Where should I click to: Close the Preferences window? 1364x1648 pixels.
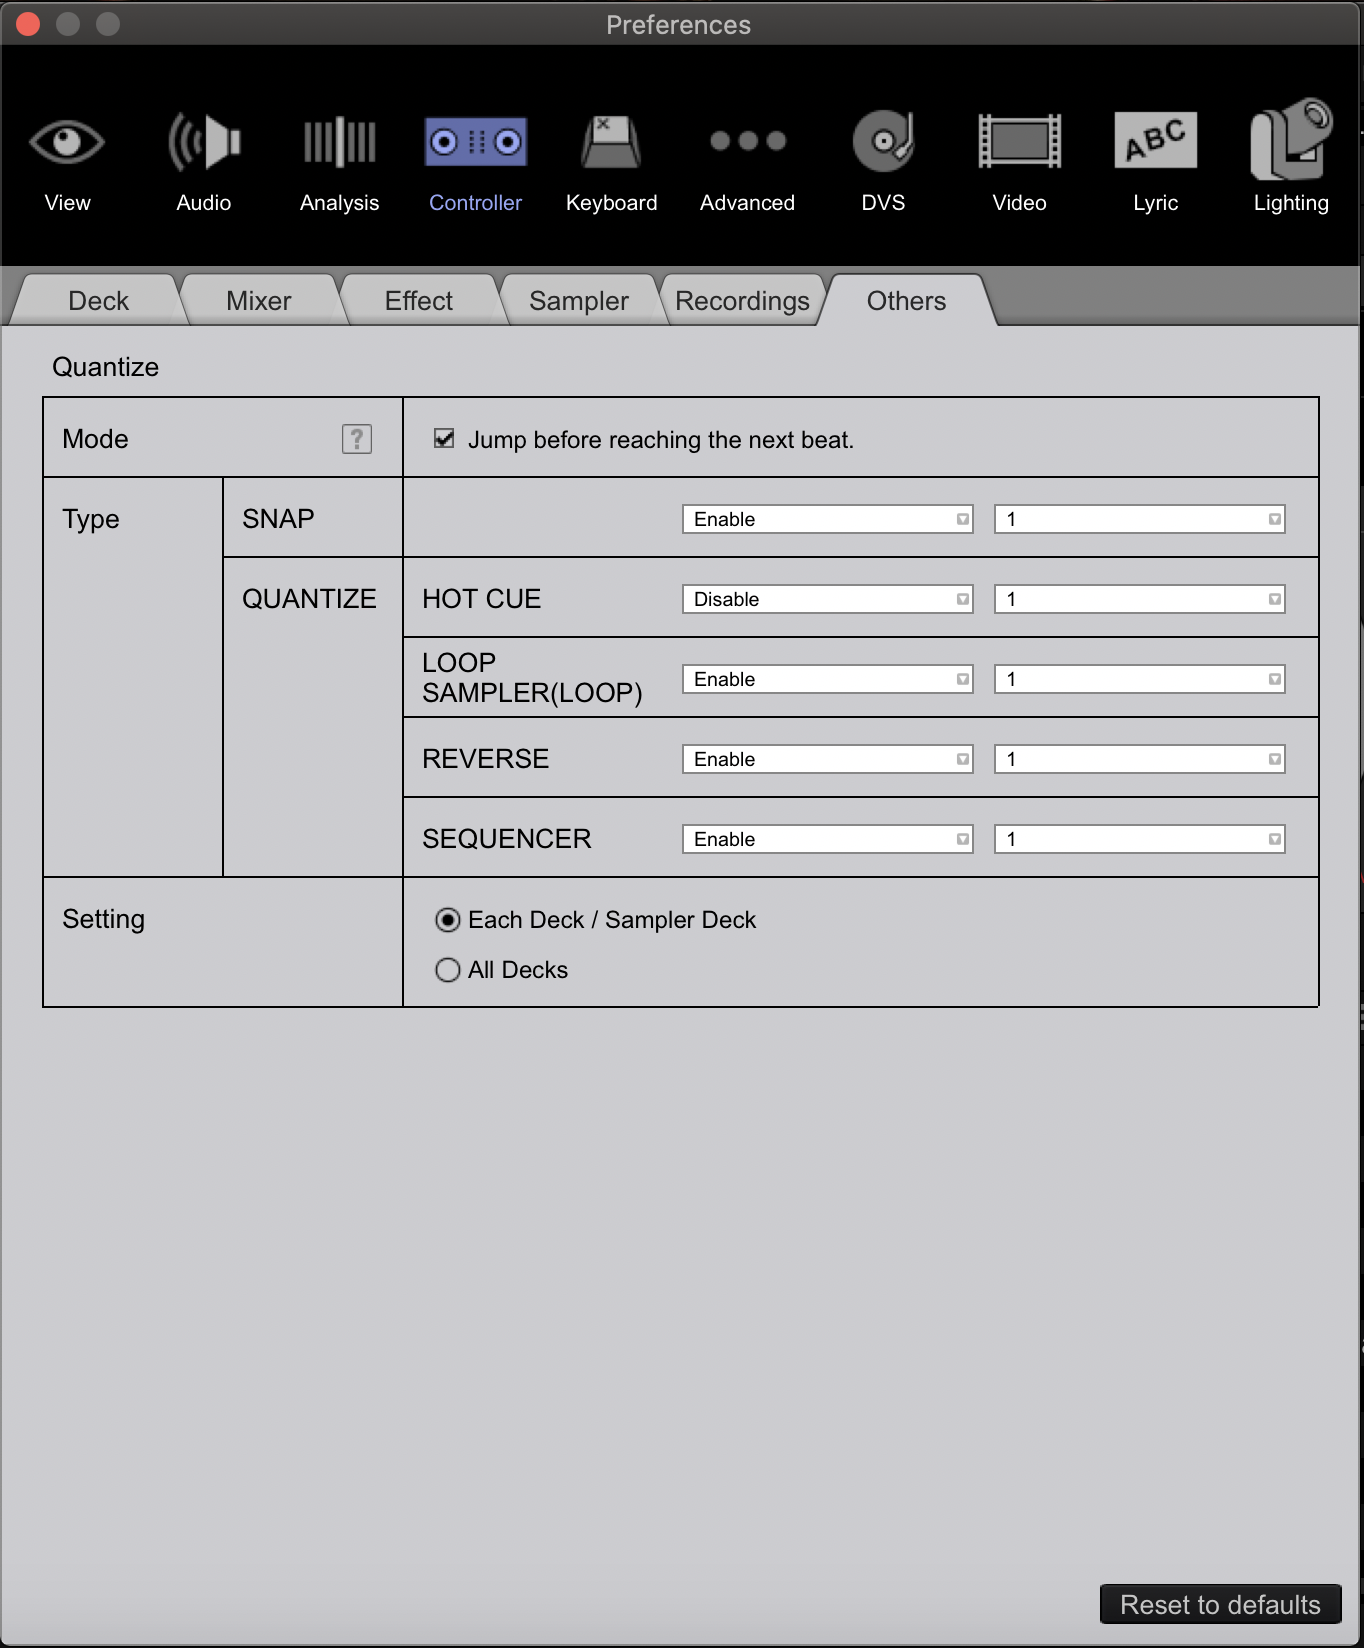tap(28, 24)
